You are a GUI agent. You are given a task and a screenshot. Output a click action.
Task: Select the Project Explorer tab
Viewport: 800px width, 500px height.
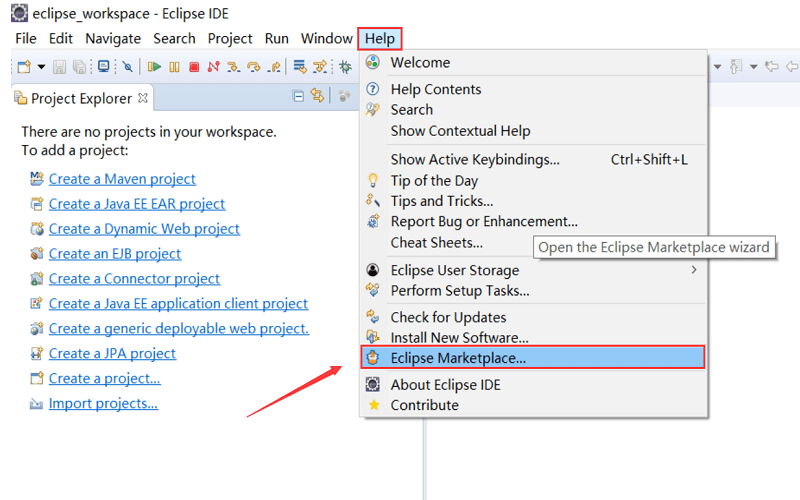[x=81, y=98]
